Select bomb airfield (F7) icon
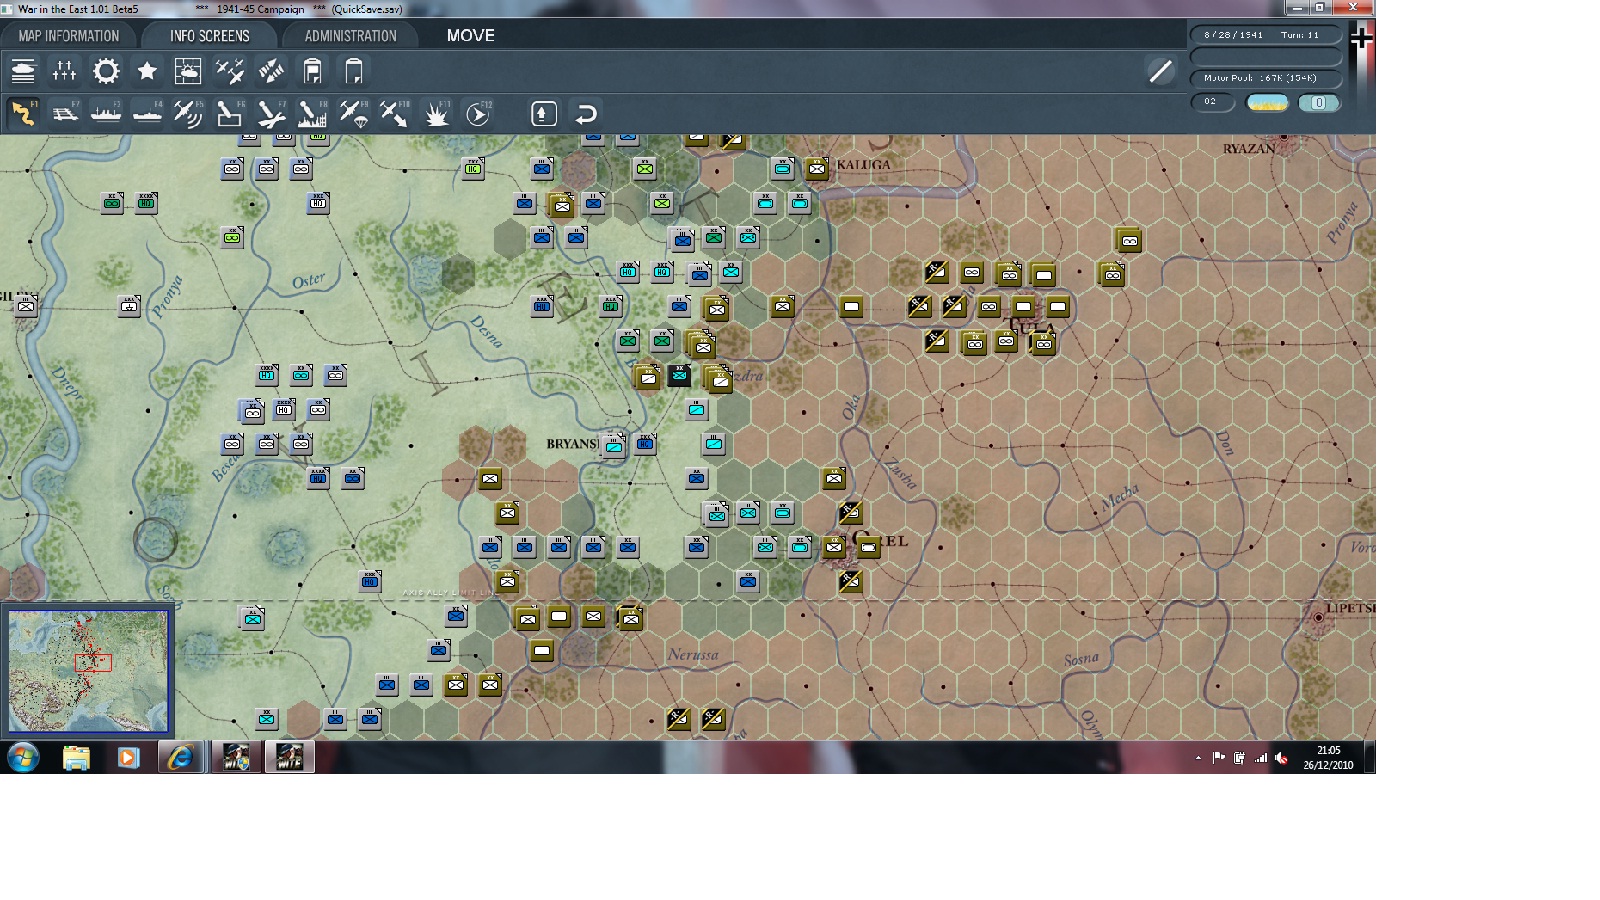Viewport: 1600px width, 900px height. 271,113
